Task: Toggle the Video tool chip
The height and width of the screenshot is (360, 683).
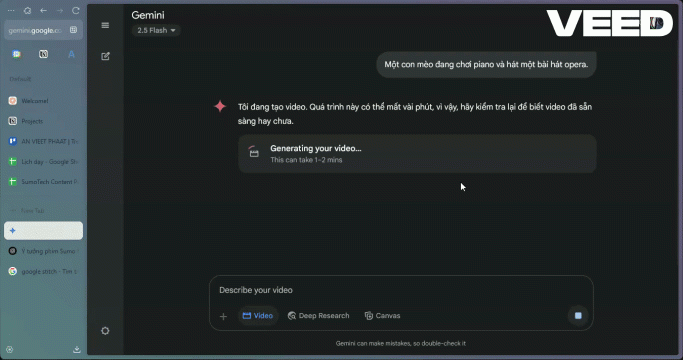Action: coord(257,316)
